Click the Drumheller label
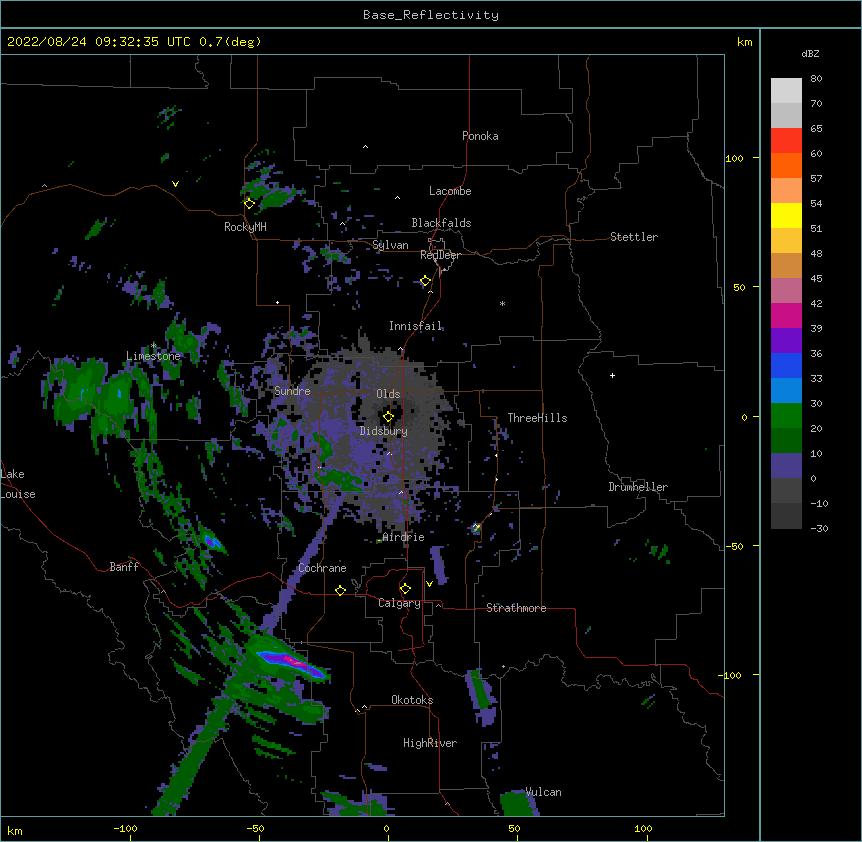This screenshot has height=842, width=862. [x=638, y=487]
